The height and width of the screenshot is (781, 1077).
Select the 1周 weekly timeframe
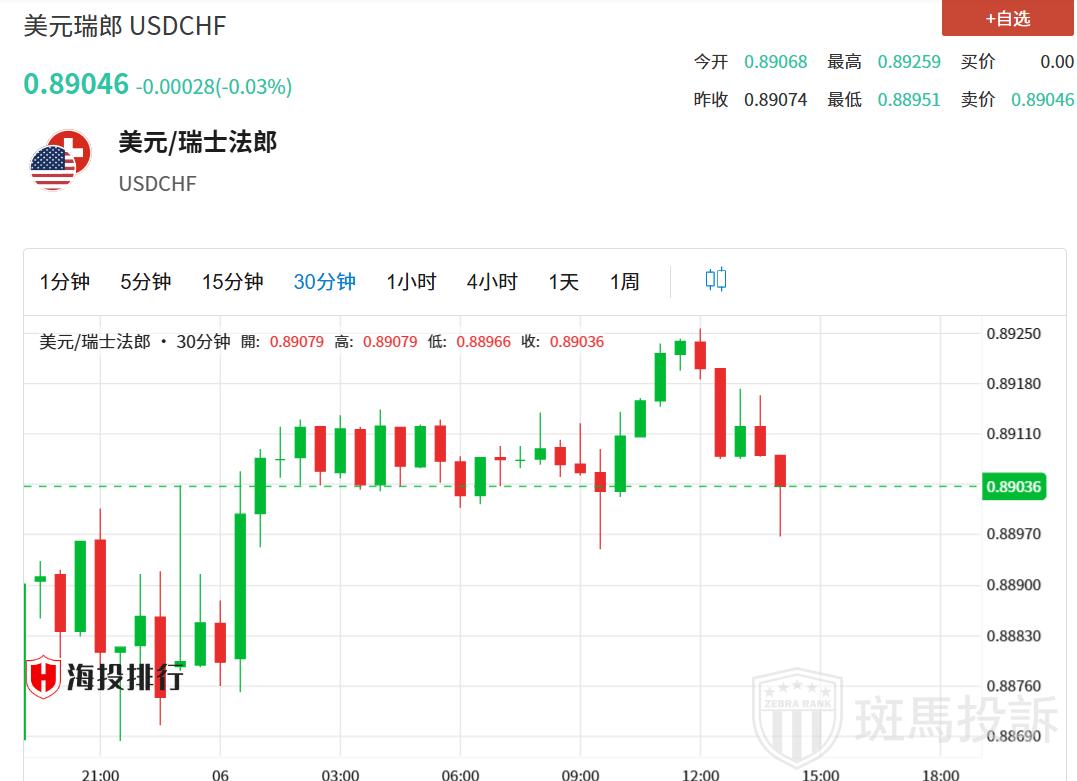(x=625, y=282)
